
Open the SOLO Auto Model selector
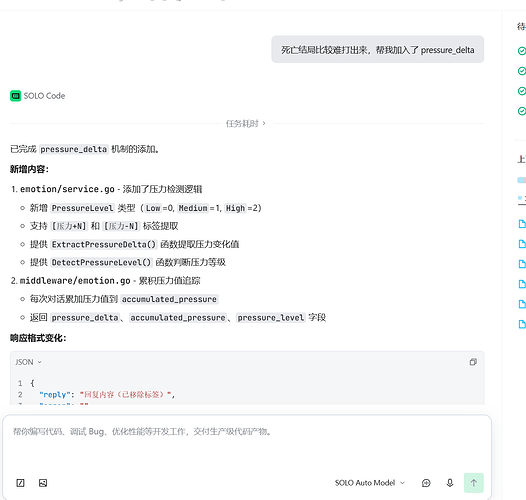point(370,483)
